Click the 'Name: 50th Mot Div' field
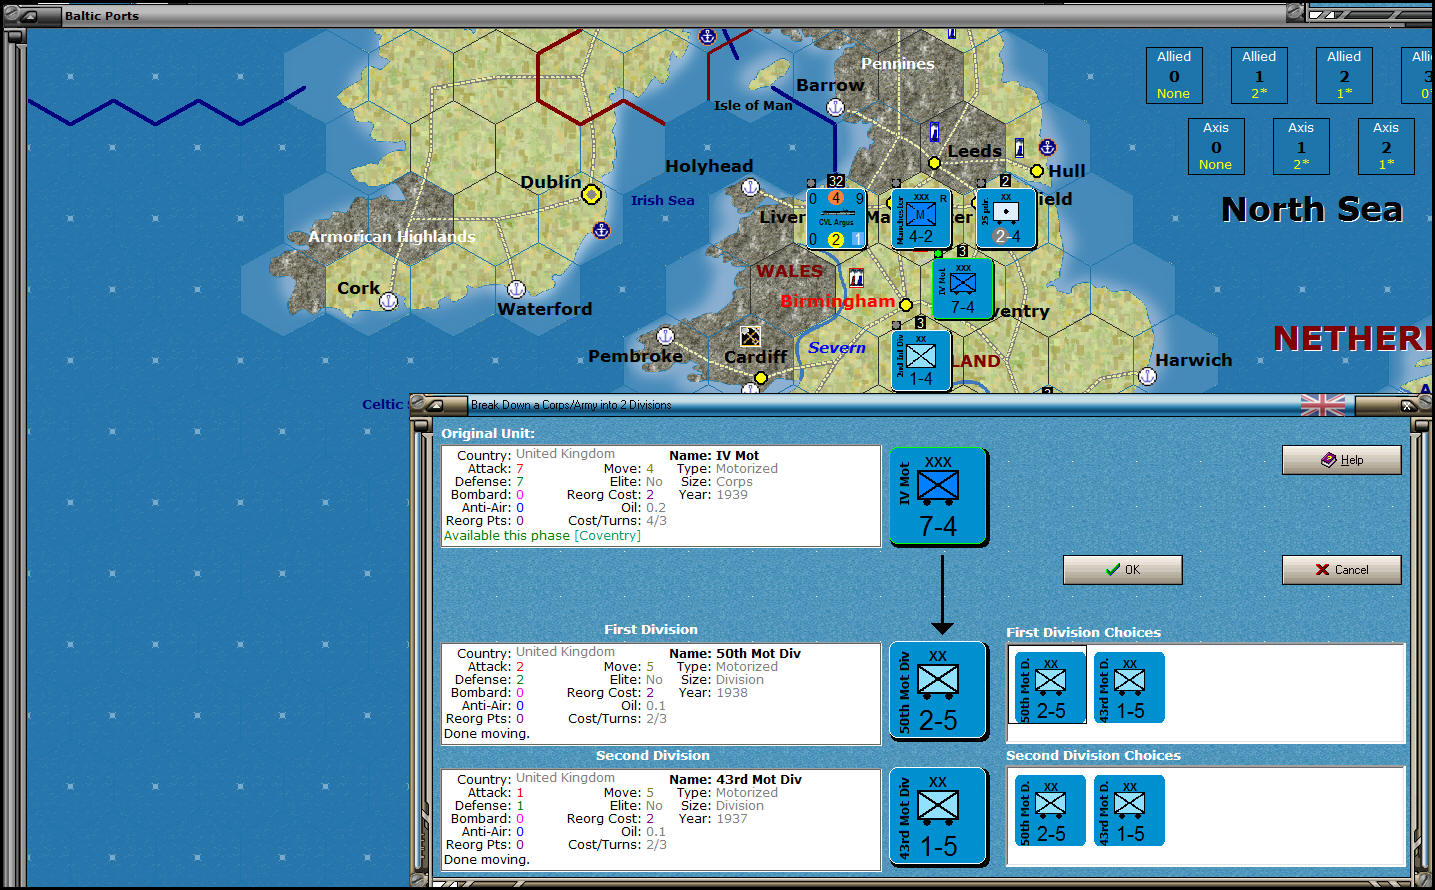This screenshot has width=1435, height=890. (x=735, y=654)
